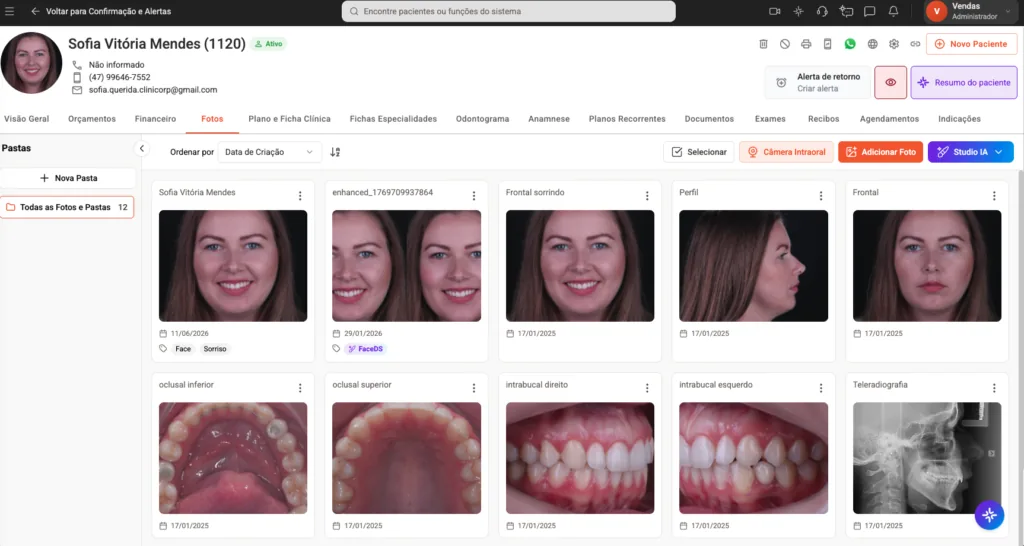Open options menu for Sofia Vitória Mendes photo
The height and width of the screenshot is (546, 1024).
(300, 196)
